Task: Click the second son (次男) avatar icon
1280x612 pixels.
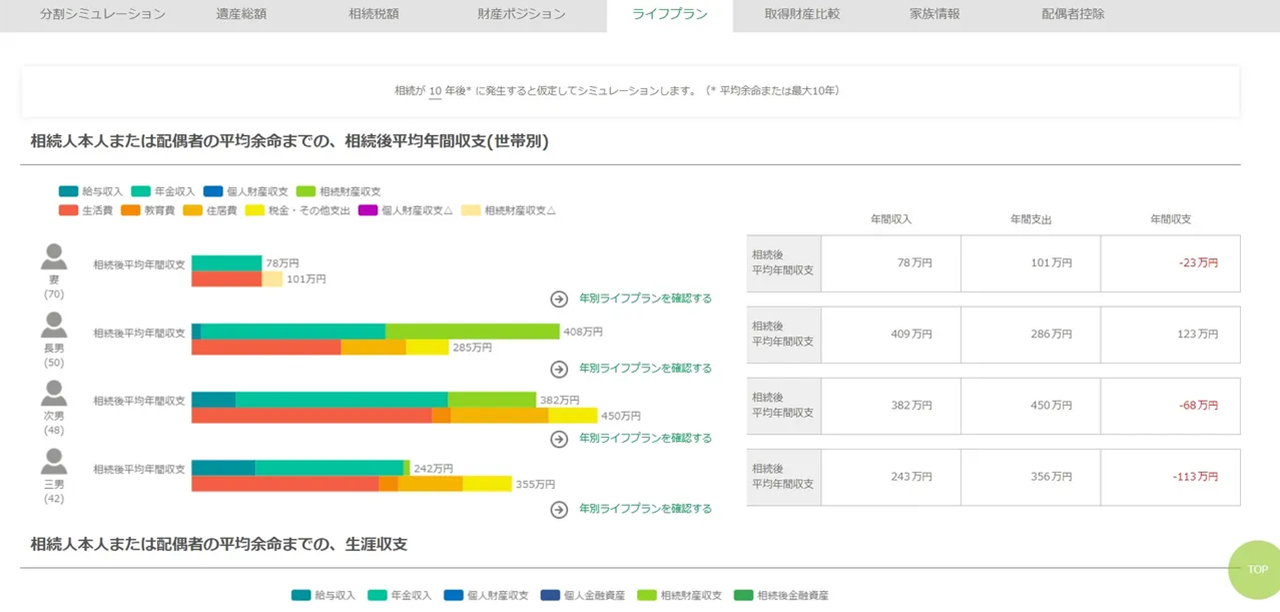Action: 54,394
